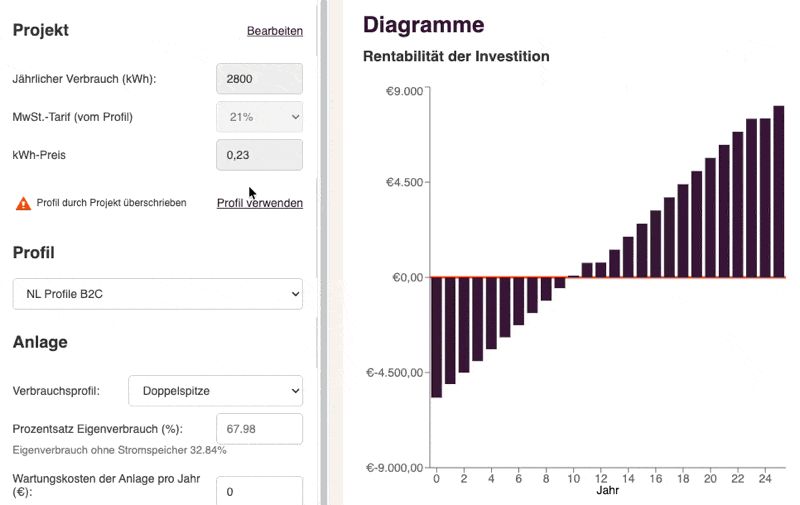The height and width of the screenshot is (505, 800).
Task: Expand the Verbrauchsprofil Doppelspitze dropdown
Action: tap(216, 390)
